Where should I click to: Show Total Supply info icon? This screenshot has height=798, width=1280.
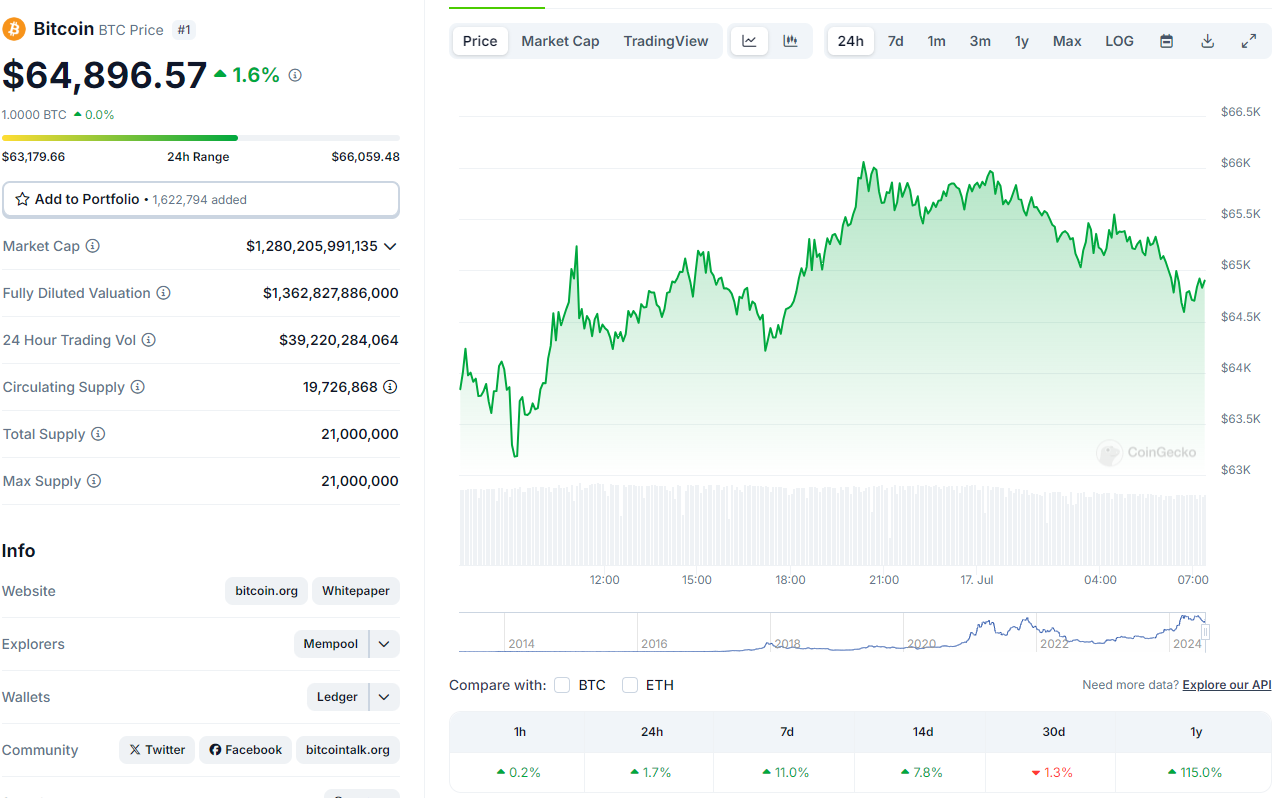[x=98, y=434]
